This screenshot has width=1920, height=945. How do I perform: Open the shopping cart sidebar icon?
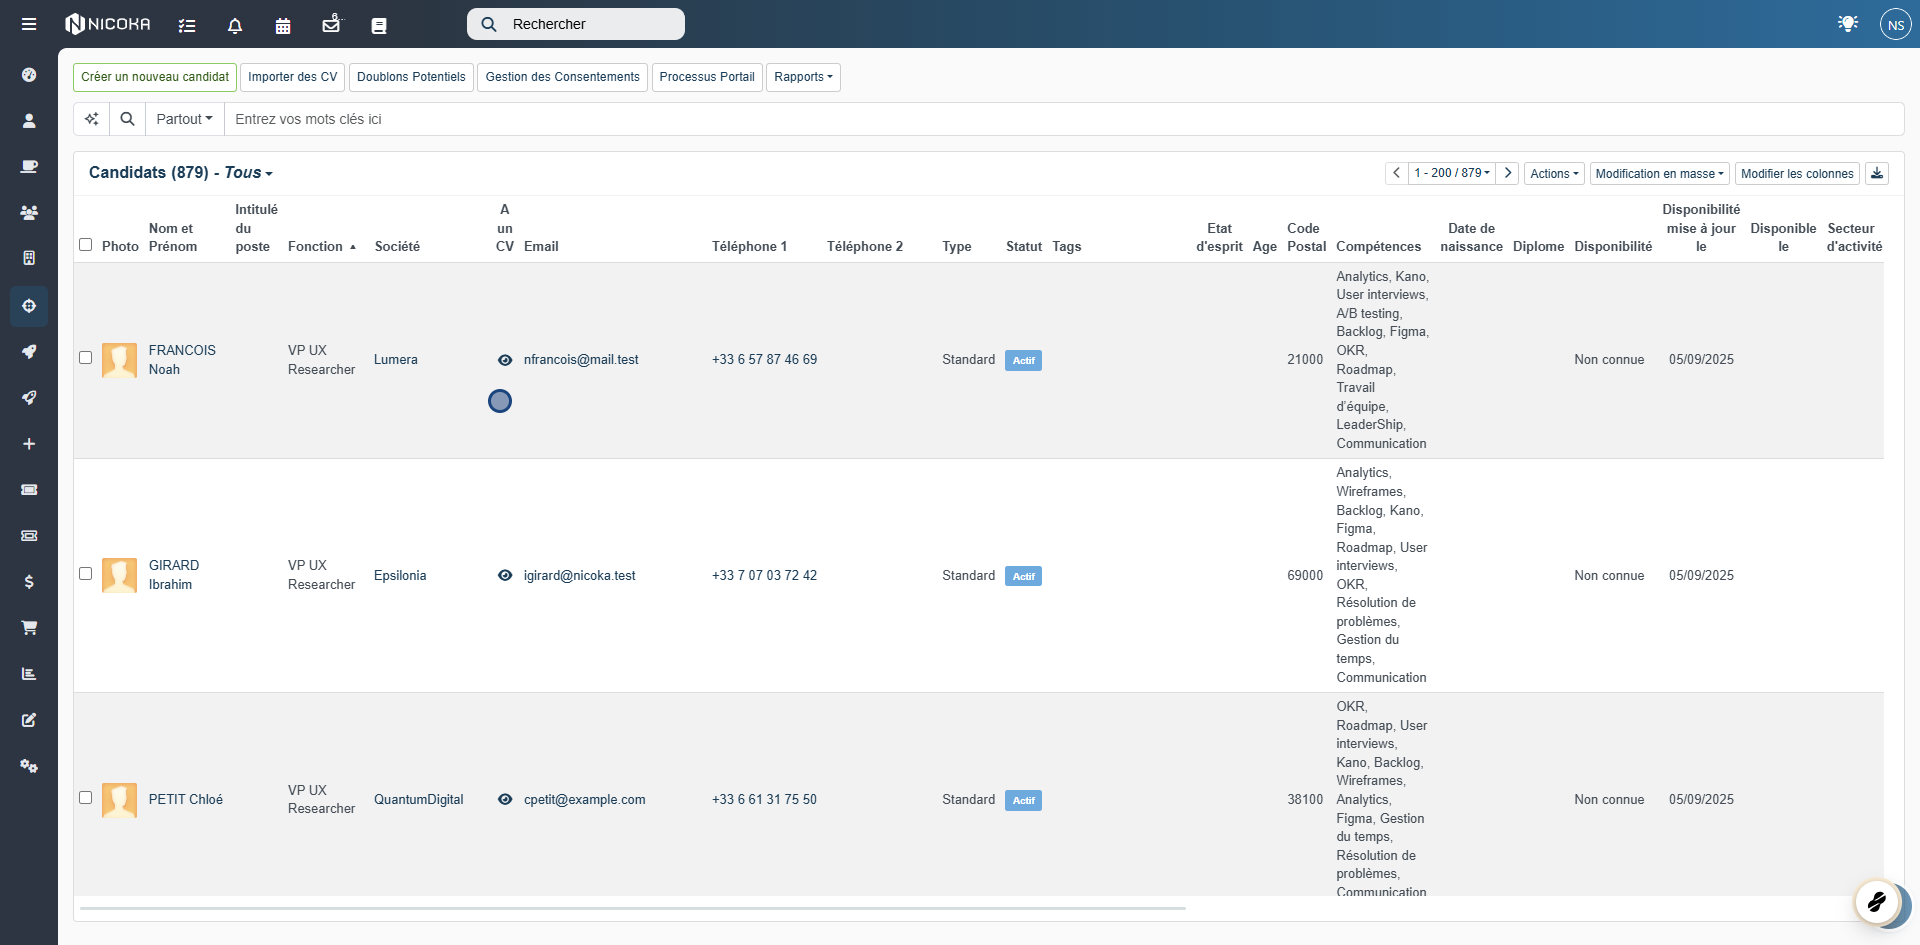[29, 628]
